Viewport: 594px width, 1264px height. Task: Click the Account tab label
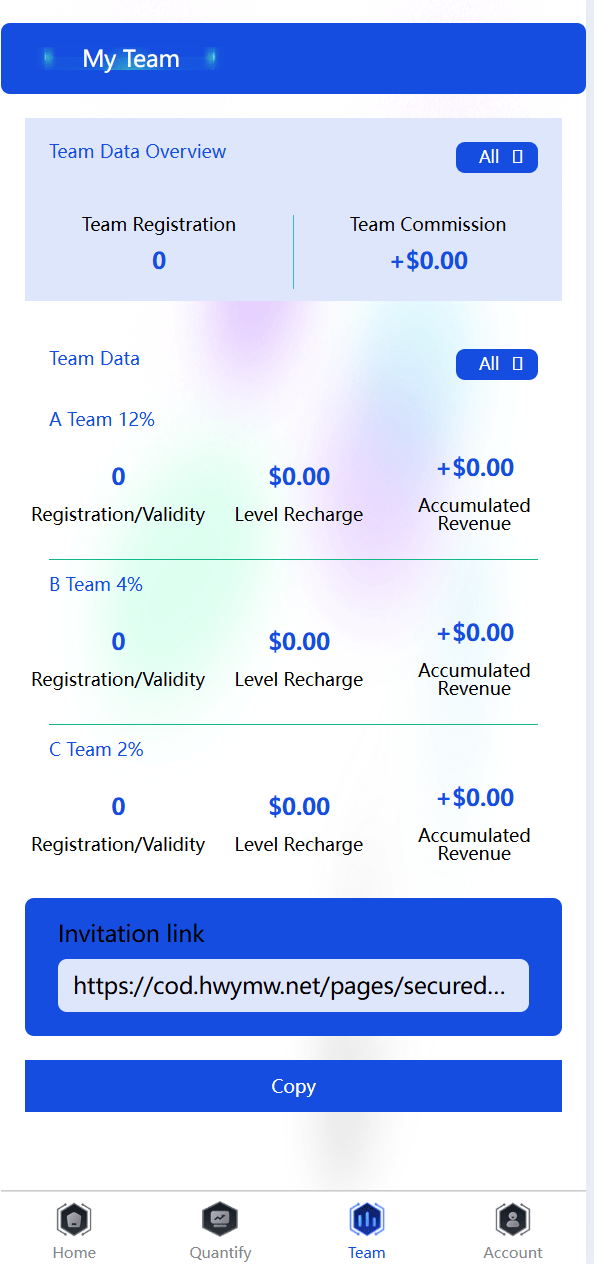click(x=513, y=1252)
